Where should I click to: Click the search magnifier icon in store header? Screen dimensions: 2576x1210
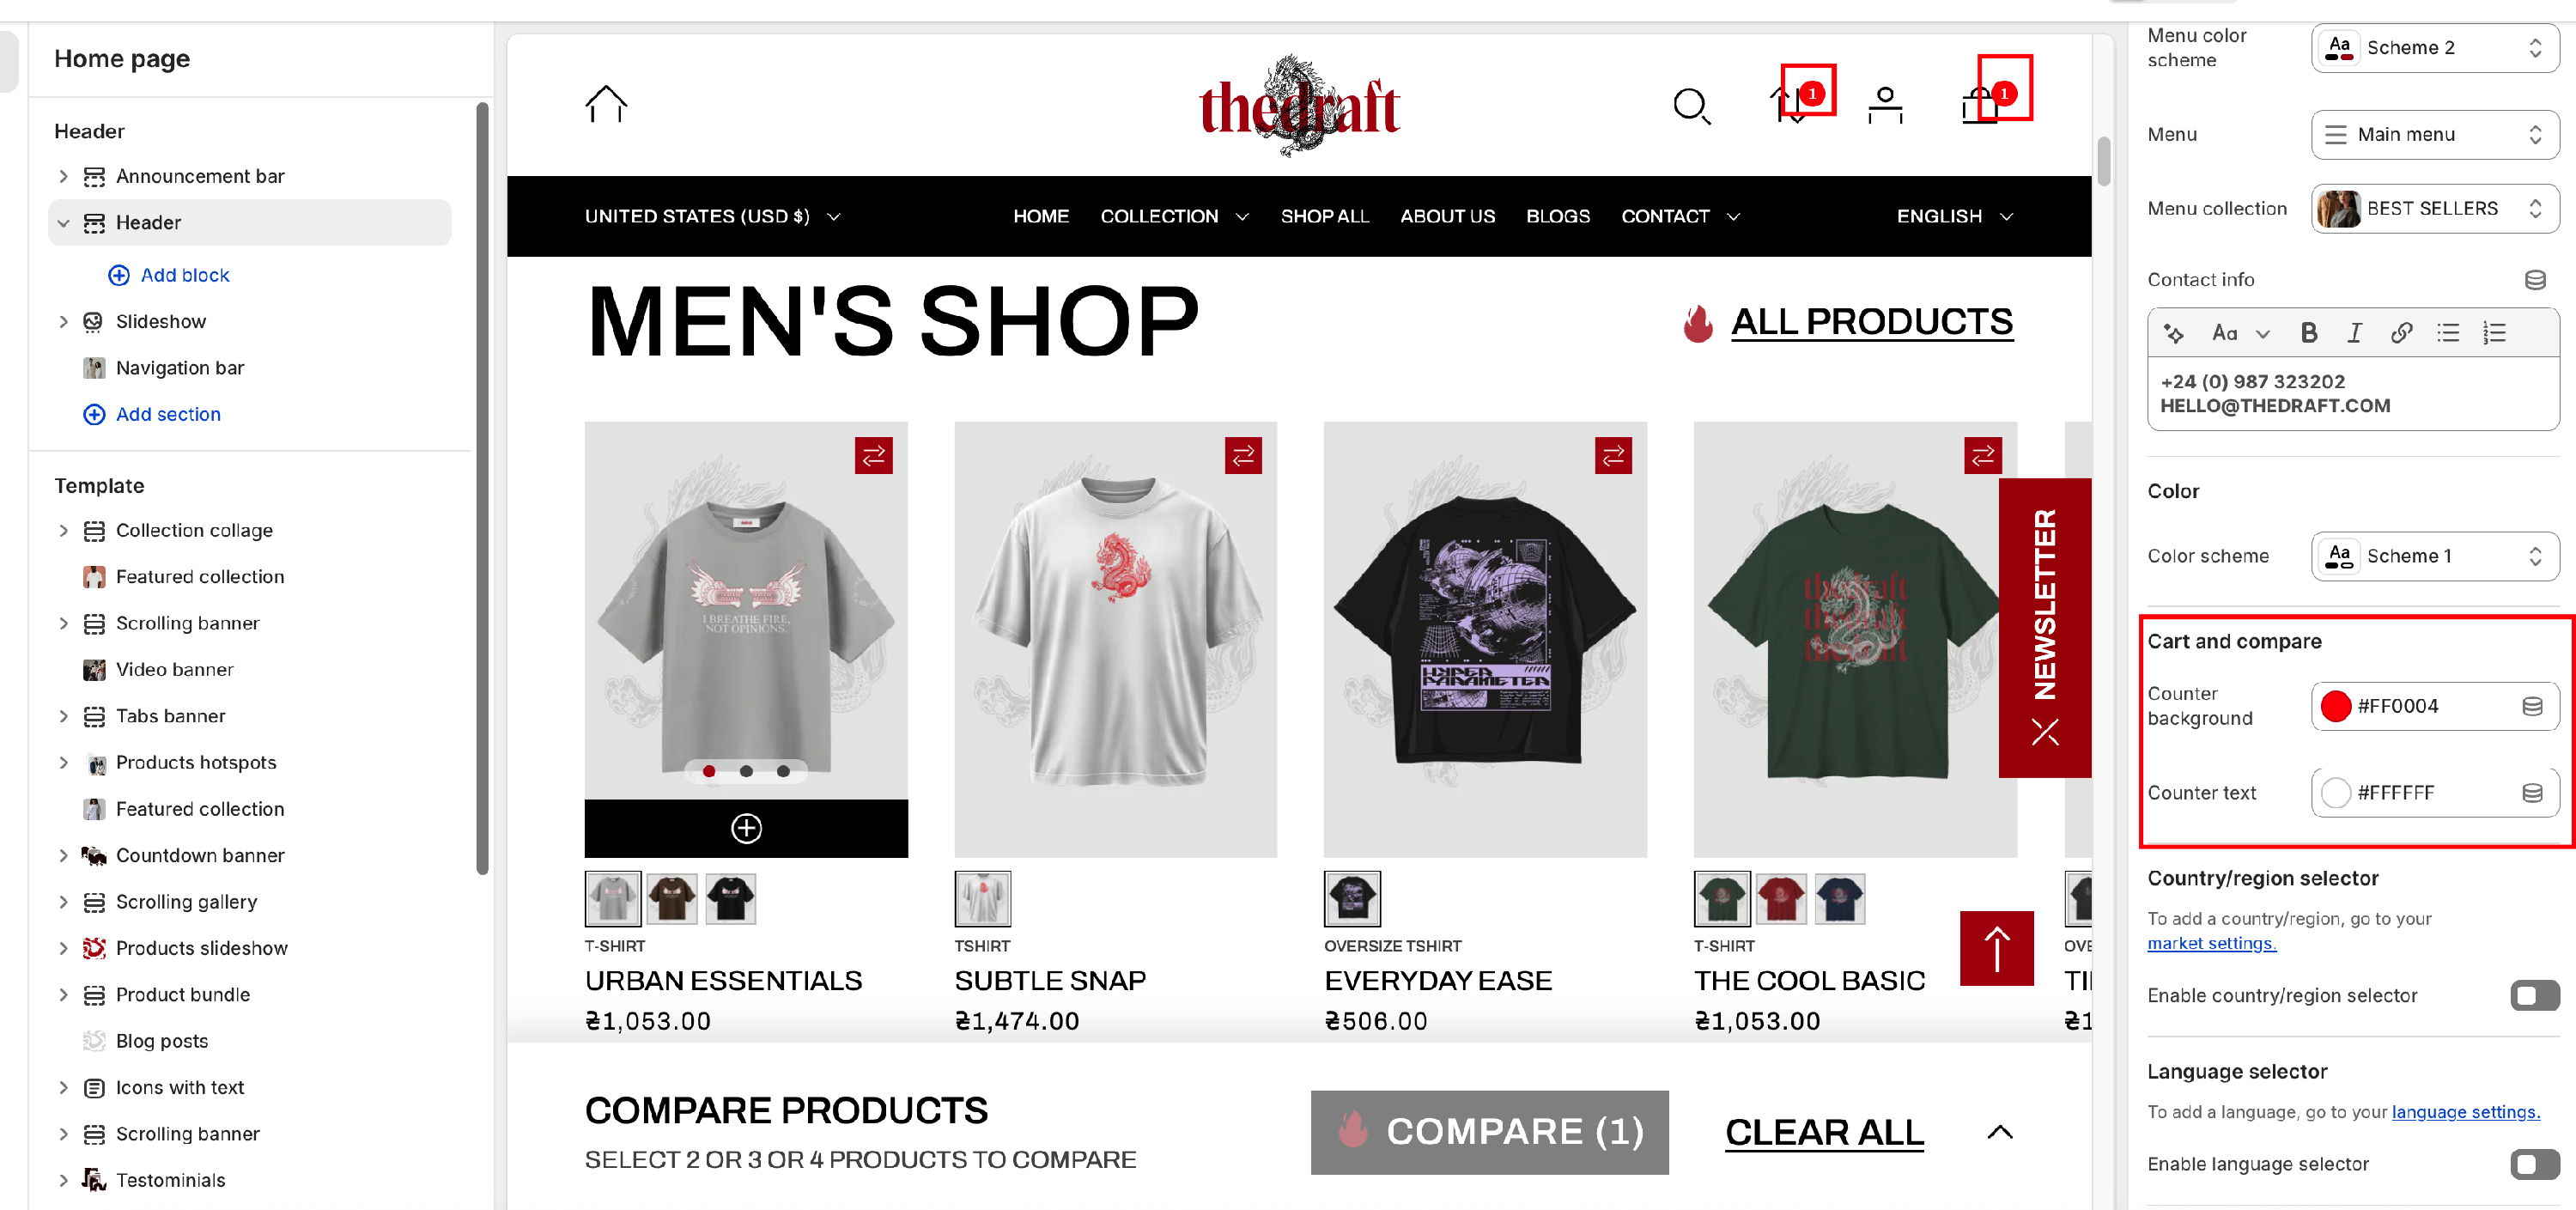[x=1691, y=106]
